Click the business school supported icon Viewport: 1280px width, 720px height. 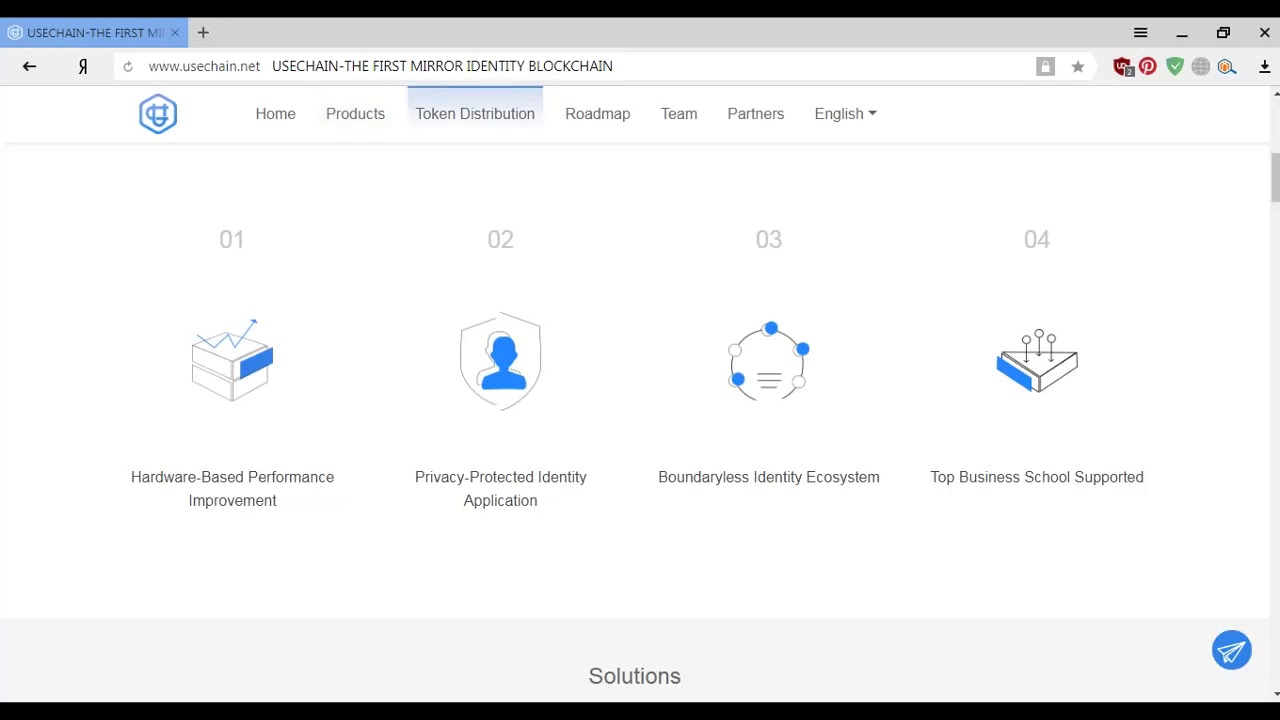pos(1037,360)
